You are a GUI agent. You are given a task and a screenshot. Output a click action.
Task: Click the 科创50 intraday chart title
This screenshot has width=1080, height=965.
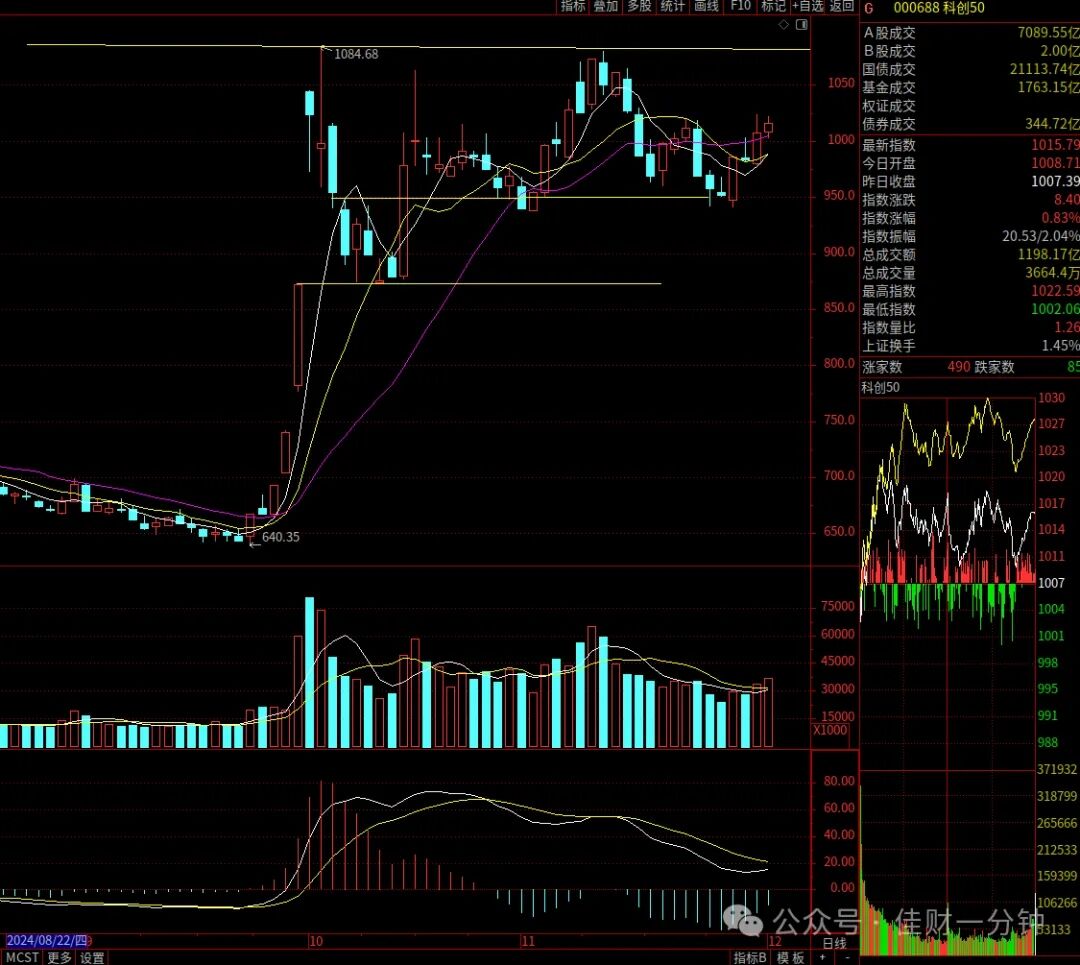tap(880, 388)
